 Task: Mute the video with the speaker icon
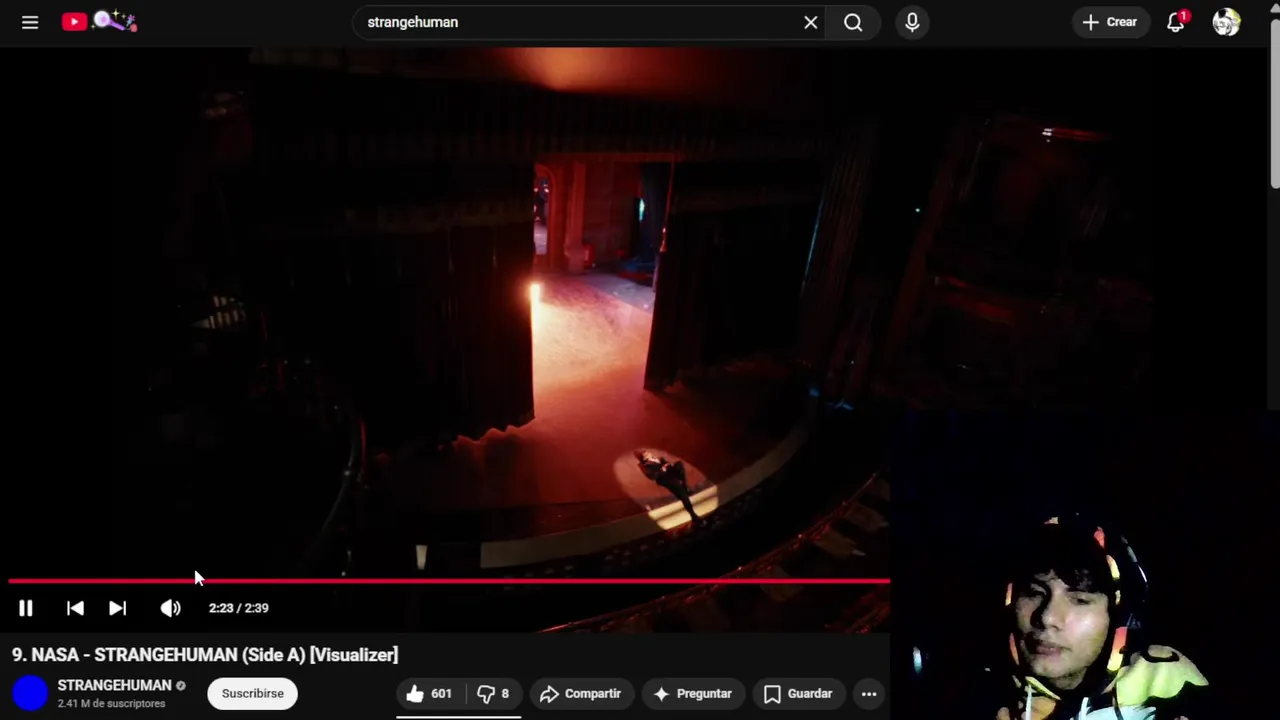click(x=171, y=608)
